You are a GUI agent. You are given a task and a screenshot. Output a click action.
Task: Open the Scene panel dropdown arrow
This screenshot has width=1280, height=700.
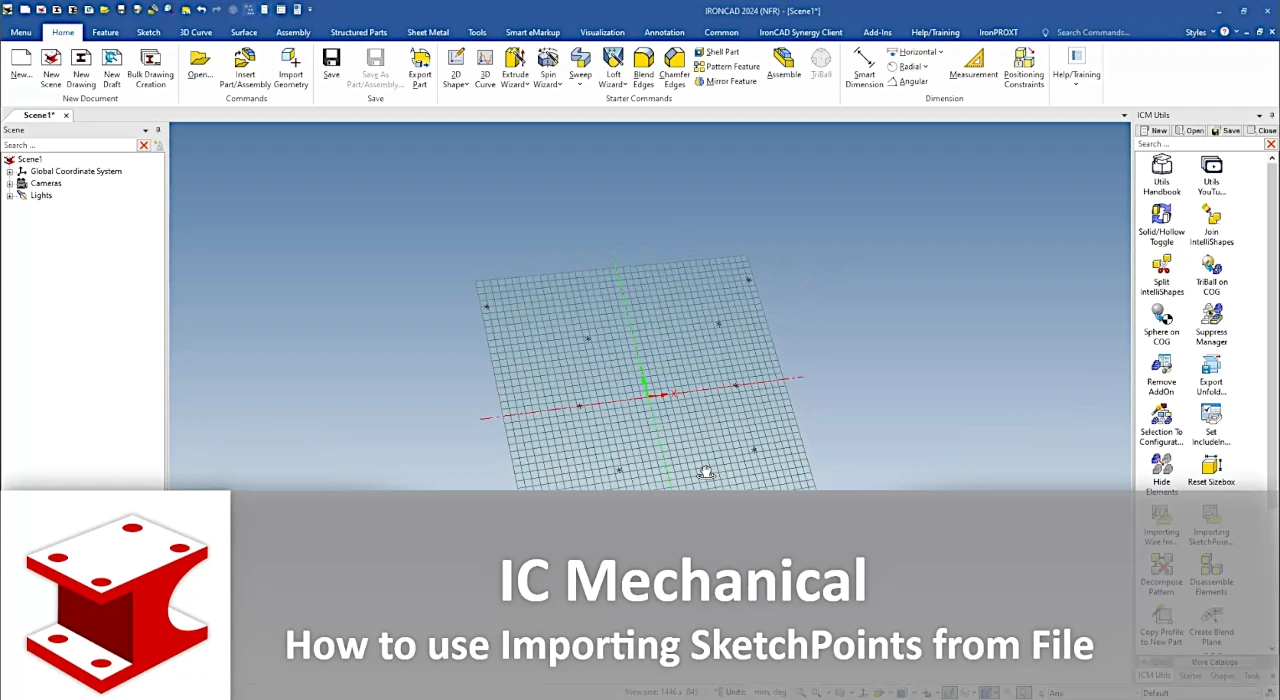(145, 130)
